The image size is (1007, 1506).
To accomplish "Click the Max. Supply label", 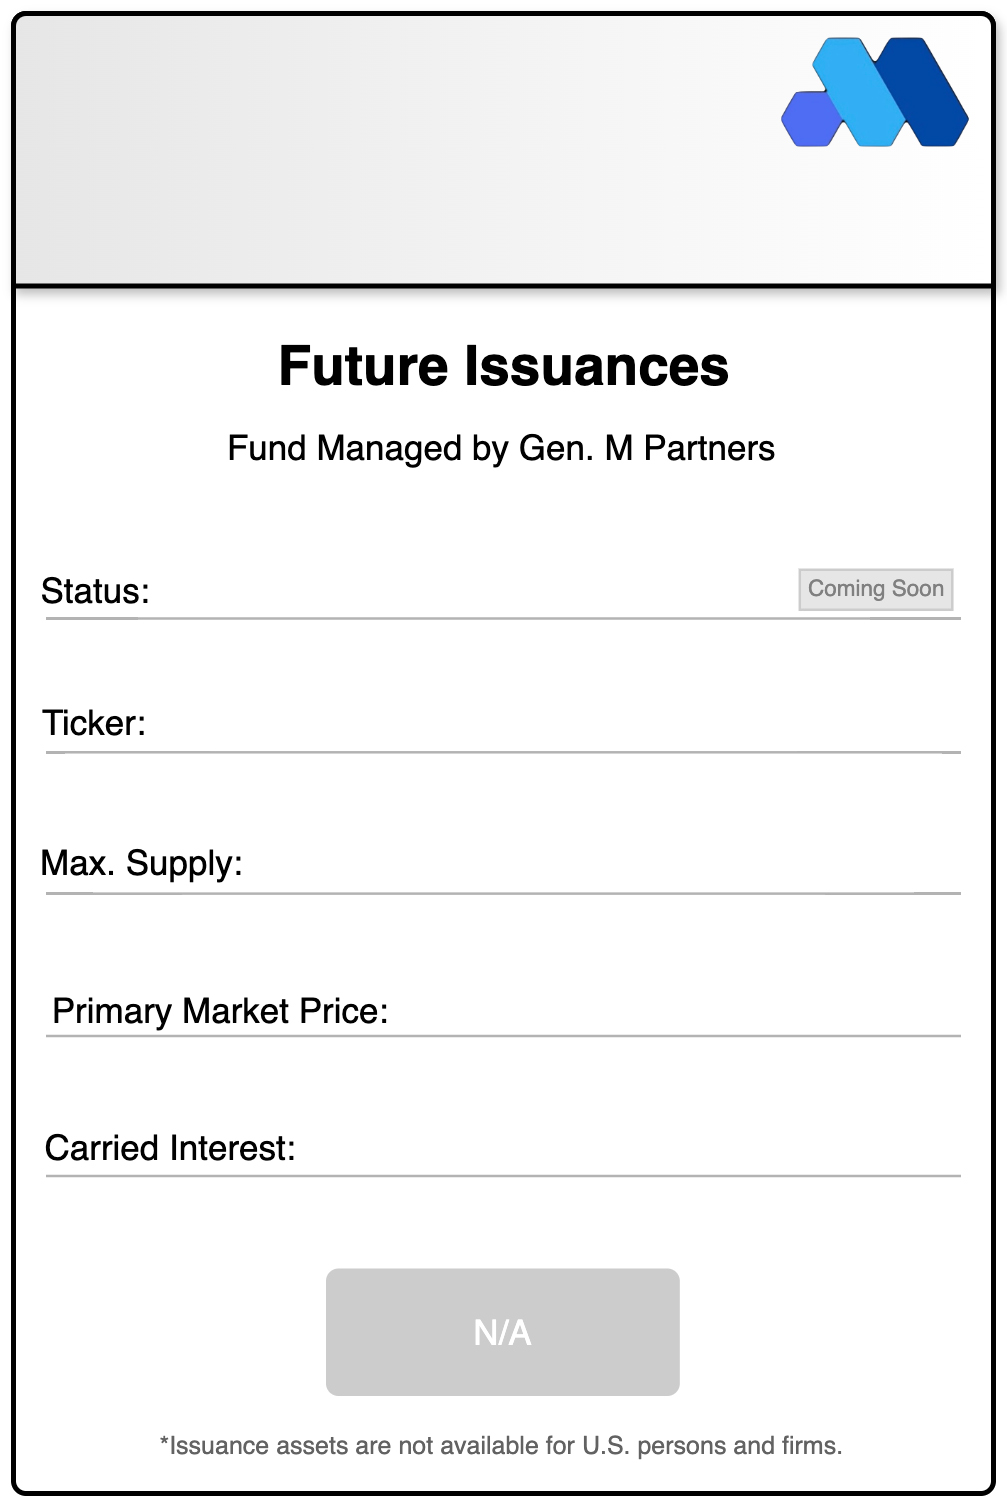I will (142, 863).
